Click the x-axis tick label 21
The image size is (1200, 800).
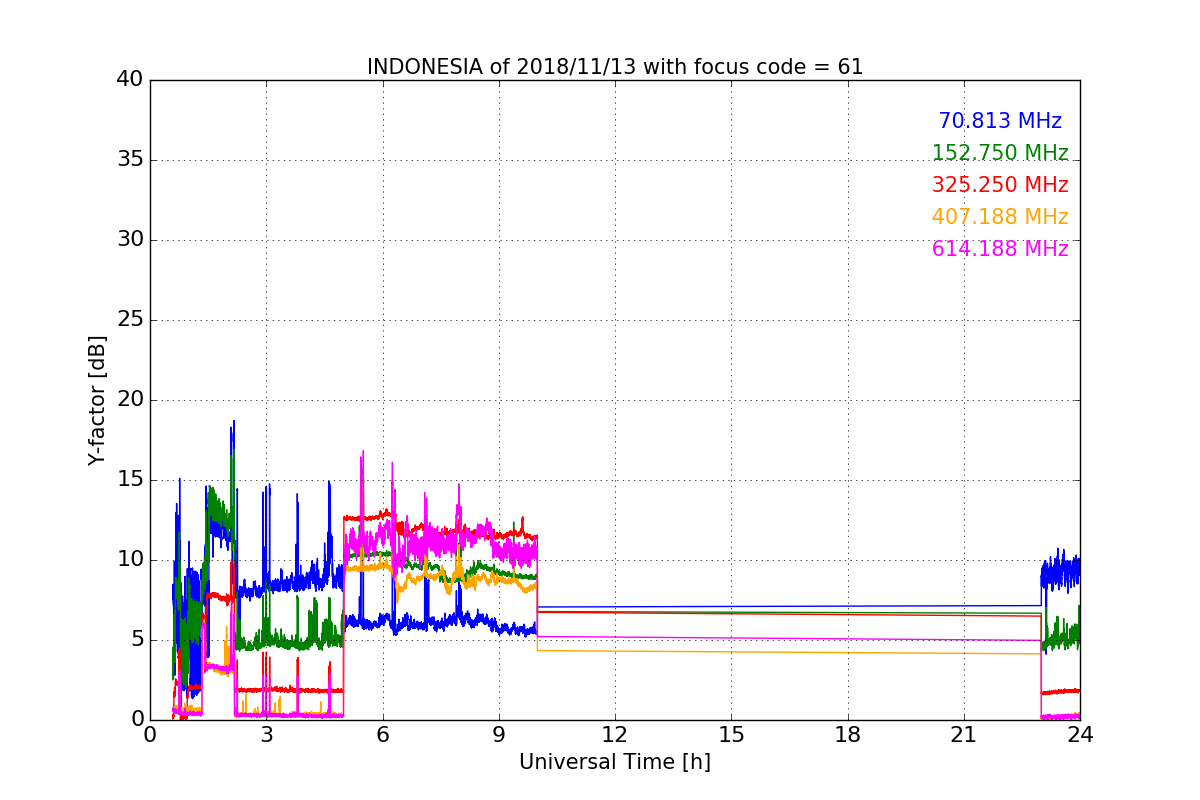[964, 735]
